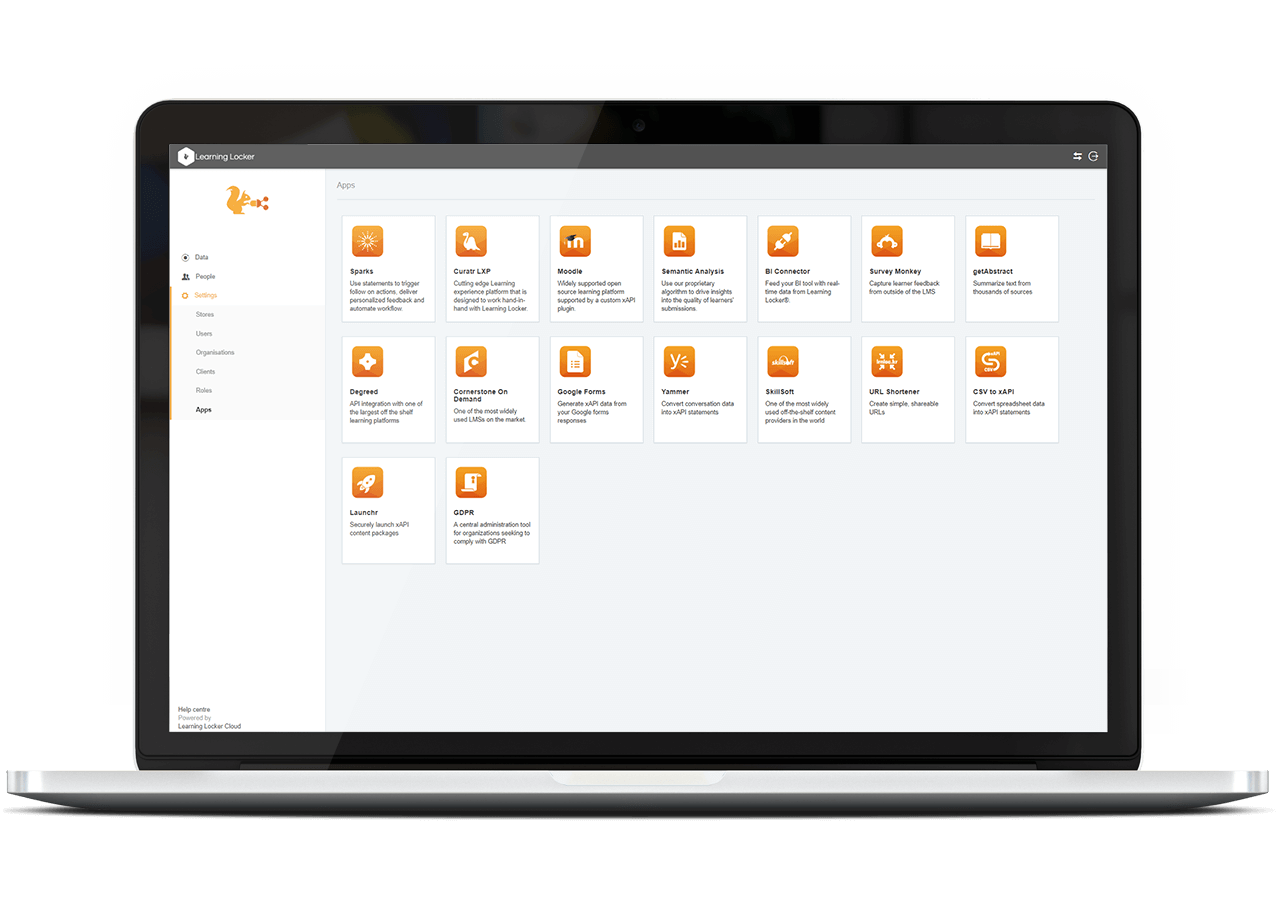The width and height of the screenshot is (1280, 900).
Task: Click the Moodle card title text
Action: [570, 271]
